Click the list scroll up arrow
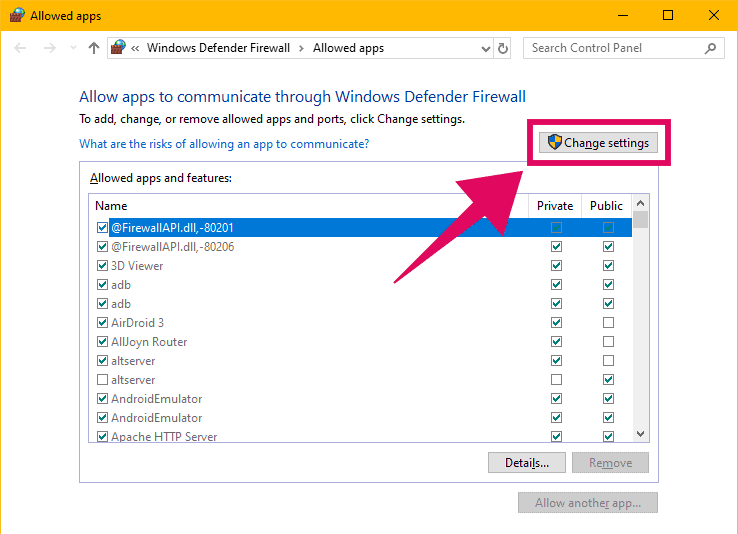This screenshot has height=534, width=738. (640, 203)
